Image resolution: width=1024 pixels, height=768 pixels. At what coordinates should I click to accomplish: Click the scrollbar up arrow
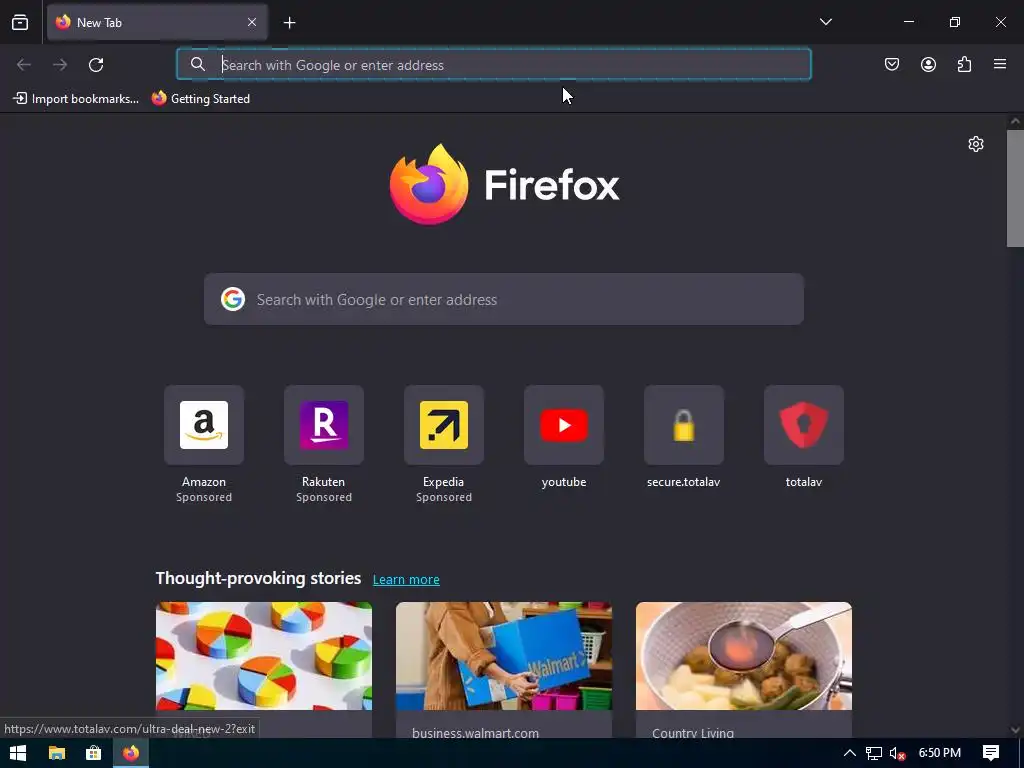point(1015,121)
